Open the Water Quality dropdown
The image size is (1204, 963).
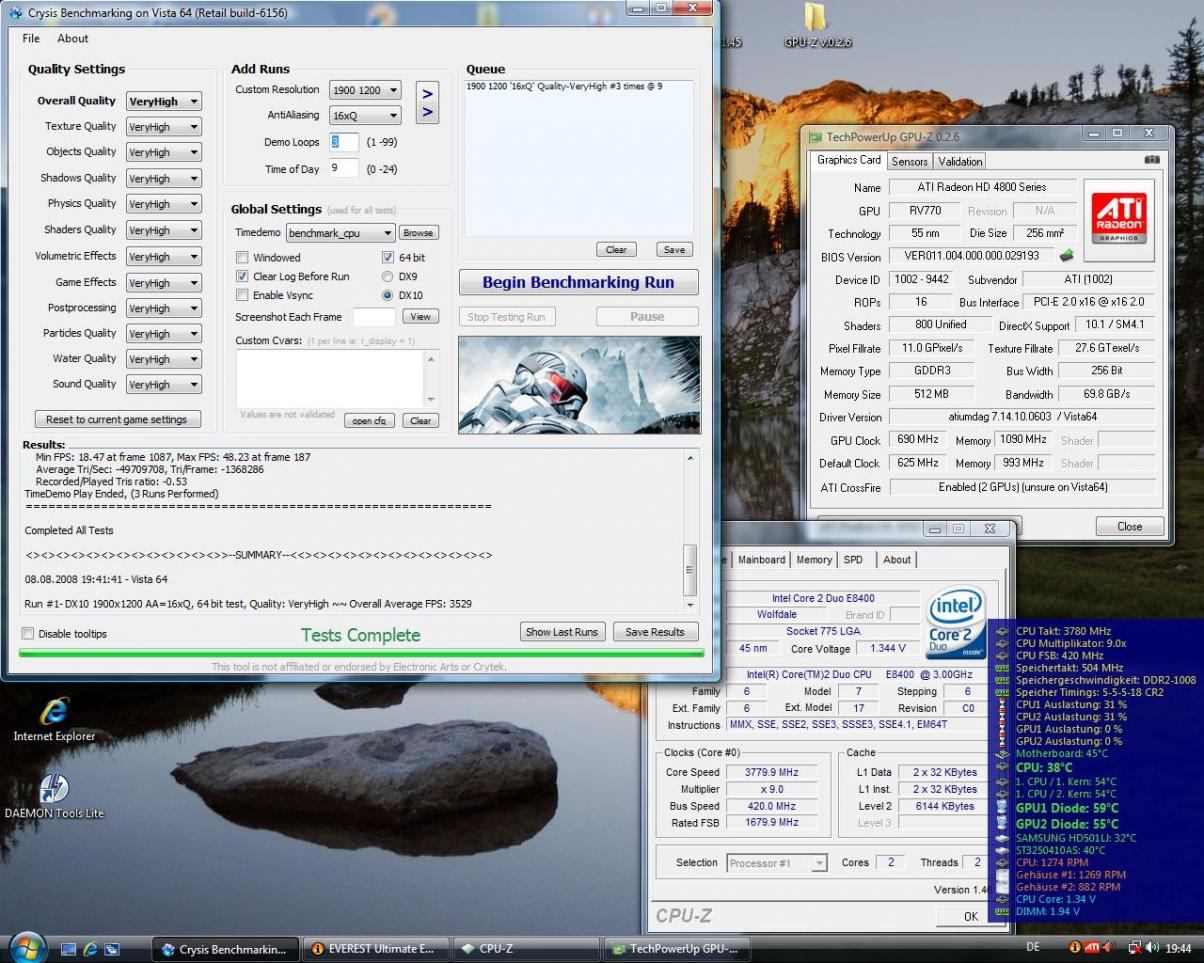(163, 359)
